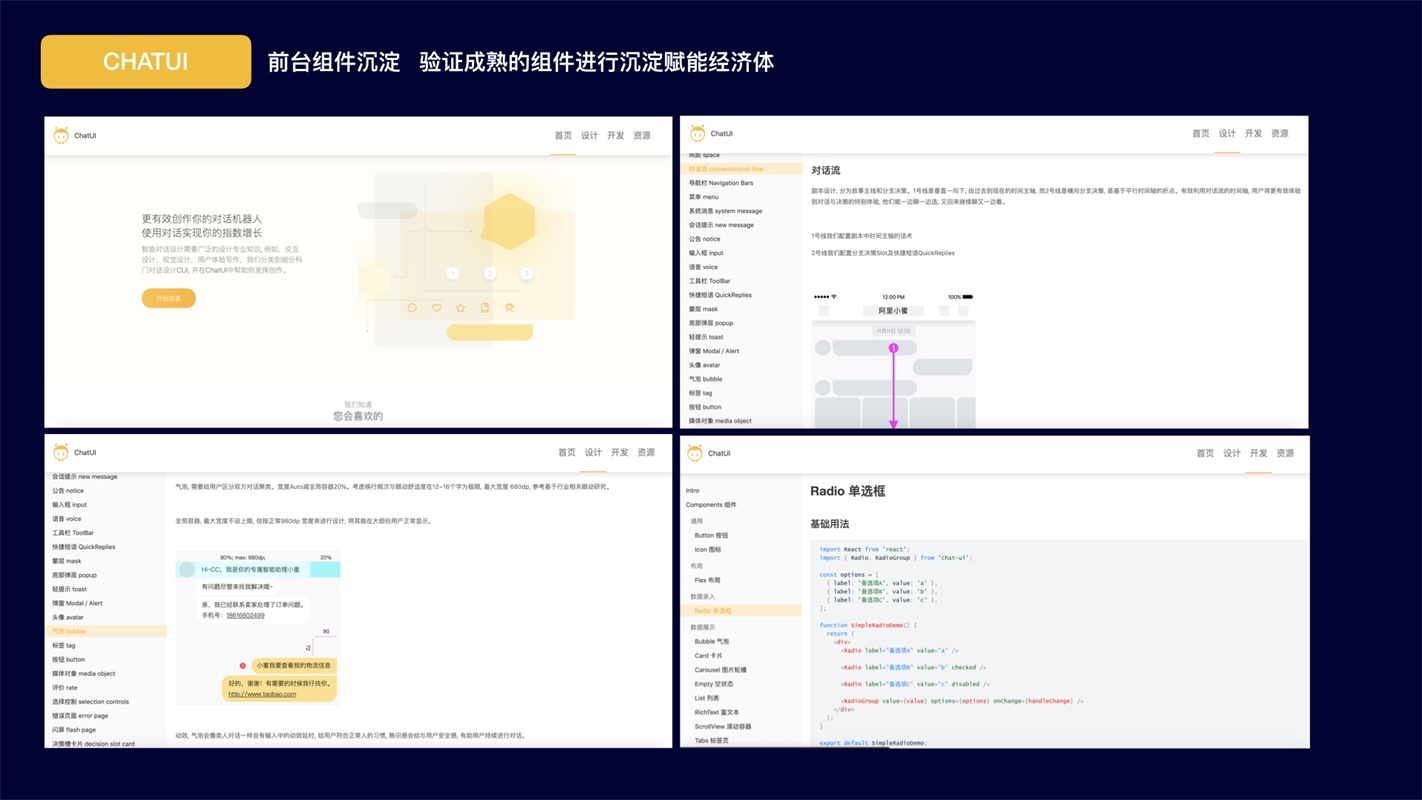Click the 开始探索 button on home page
The height and width of the screenshot is (800, 1422).
[x=168, y=298]
